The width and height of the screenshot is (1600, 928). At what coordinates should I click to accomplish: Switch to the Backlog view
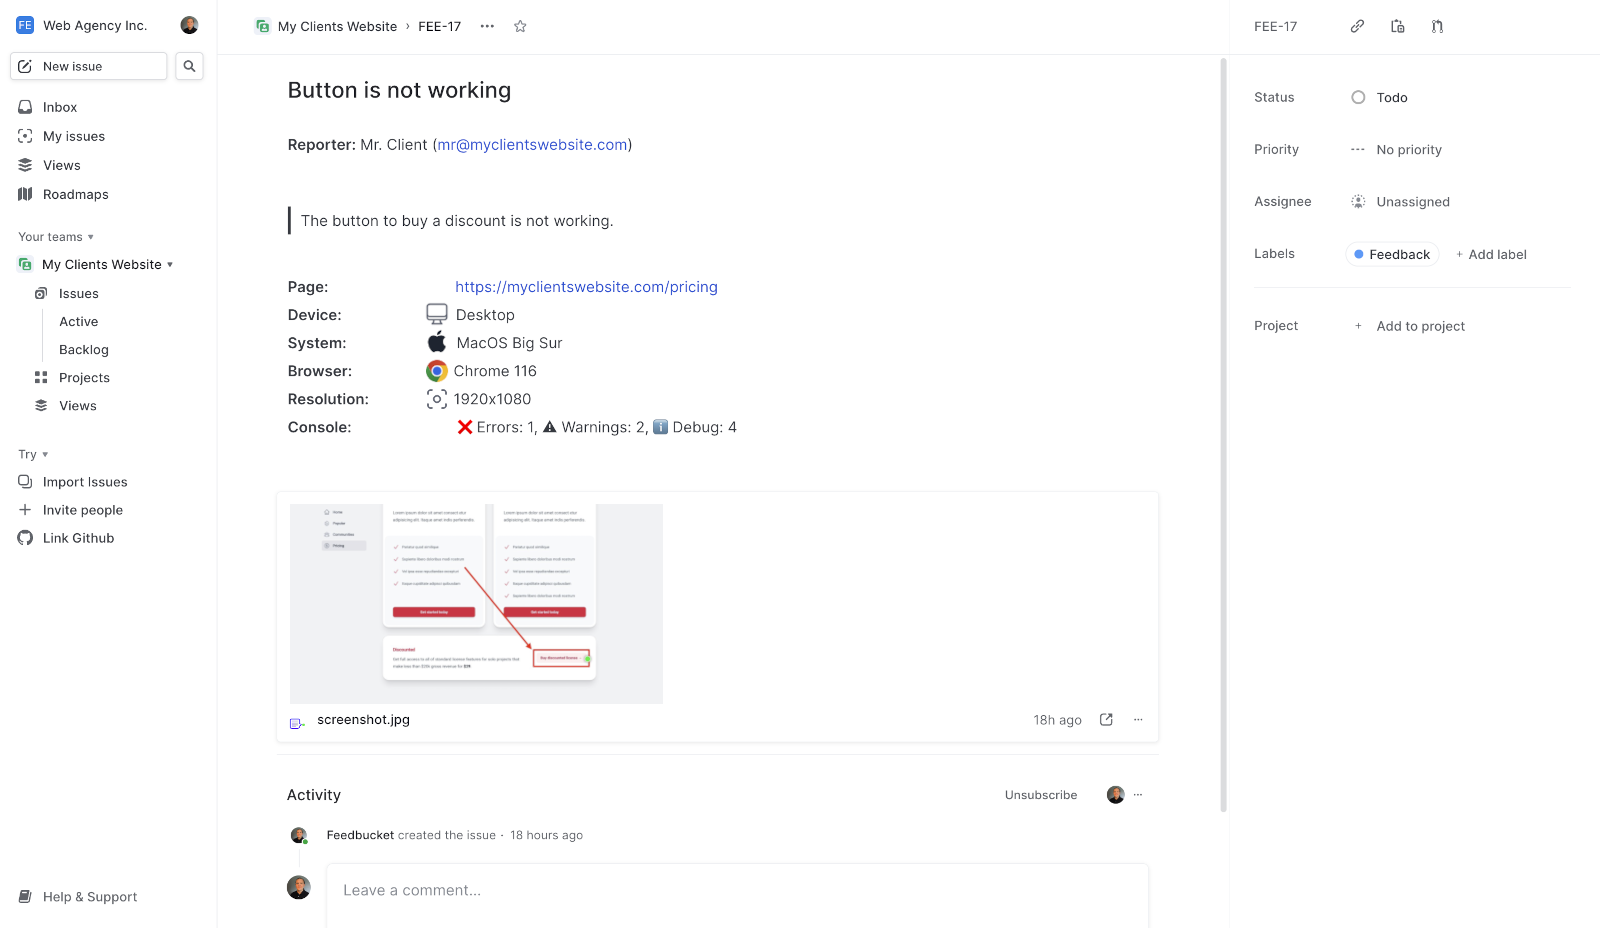click(x=83, y=349)
